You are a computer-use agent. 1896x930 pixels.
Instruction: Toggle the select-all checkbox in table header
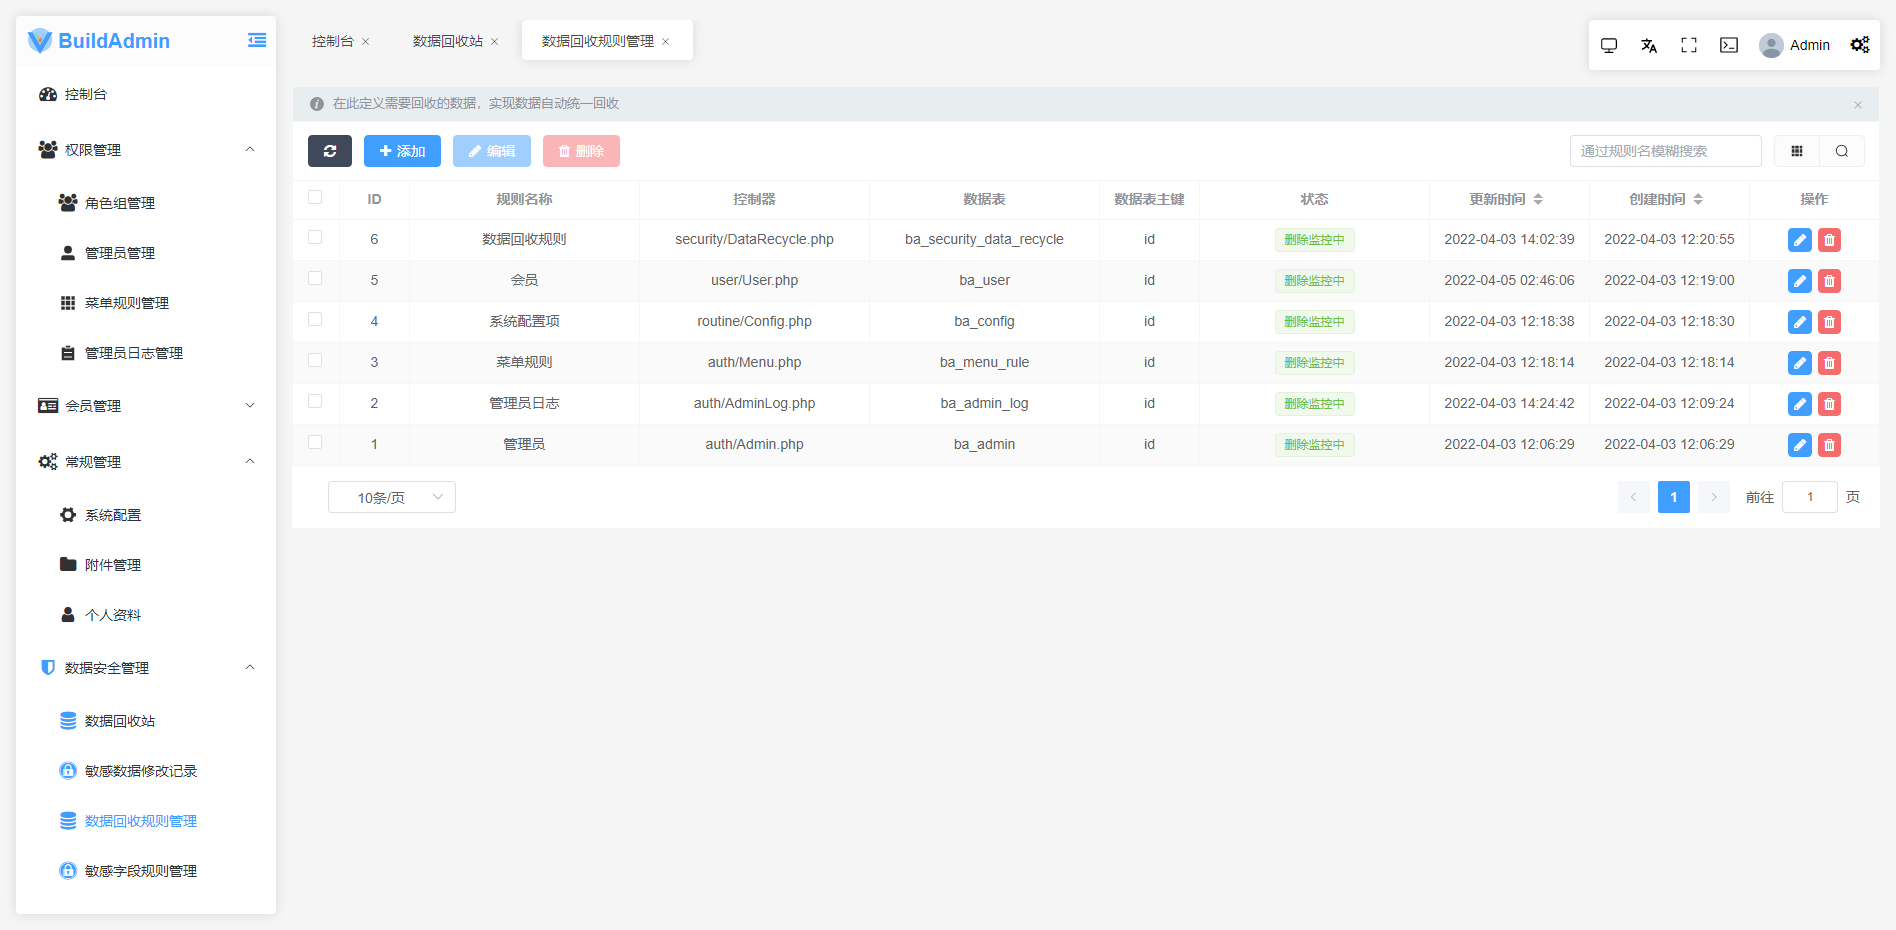316,199
